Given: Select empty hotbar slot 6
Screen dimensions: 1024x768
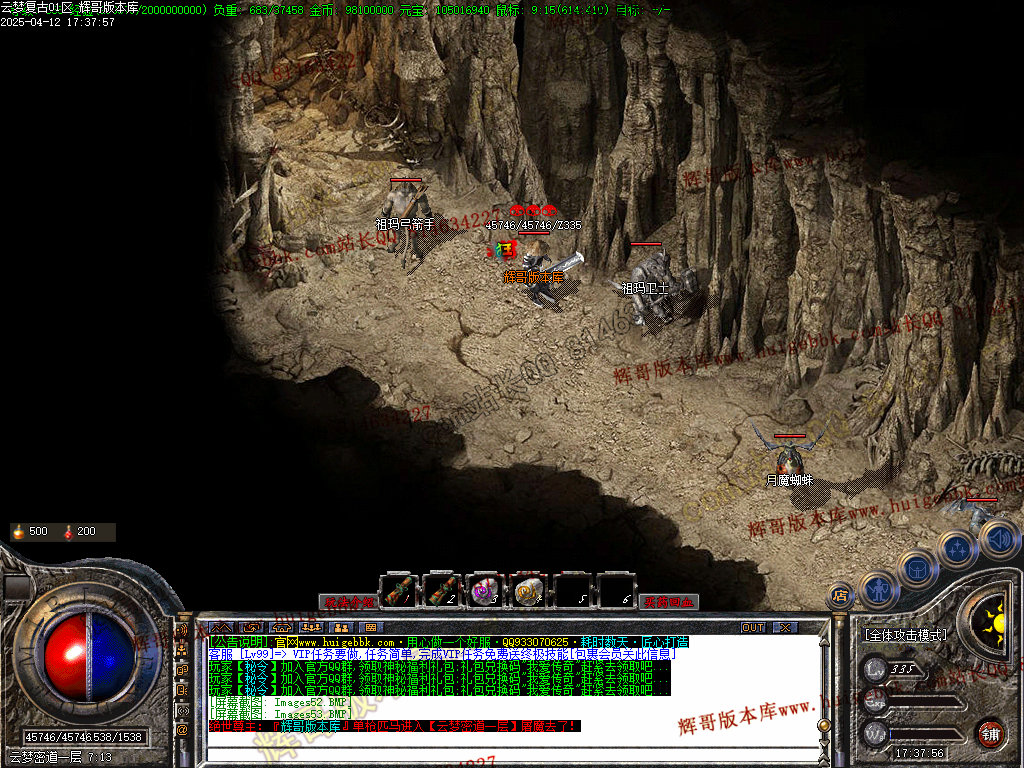Looking at the screenshot, I should click(616, 590).
